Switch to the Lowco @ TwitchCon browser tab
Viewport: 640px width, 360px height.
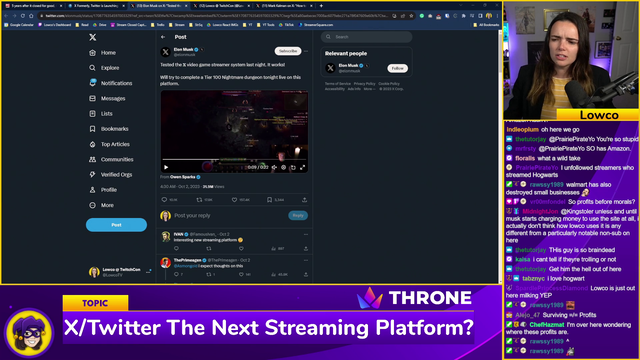coord(221,6)
